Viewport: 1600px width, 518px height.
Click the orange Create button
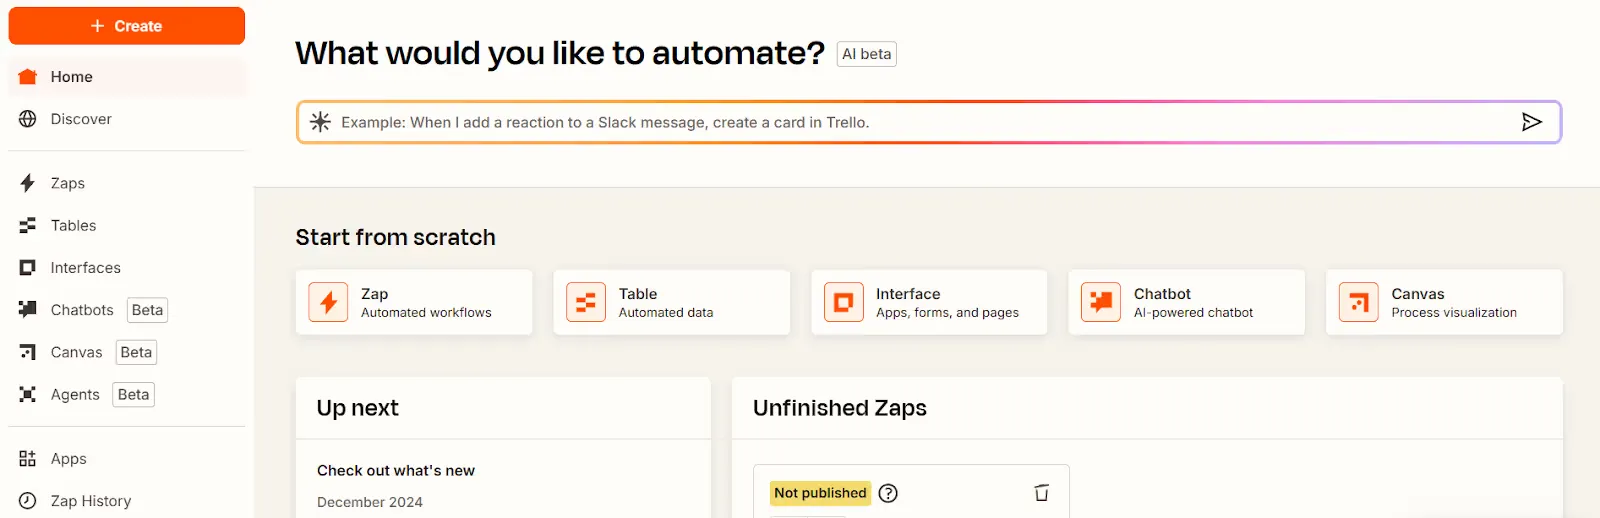click(127, 26)
